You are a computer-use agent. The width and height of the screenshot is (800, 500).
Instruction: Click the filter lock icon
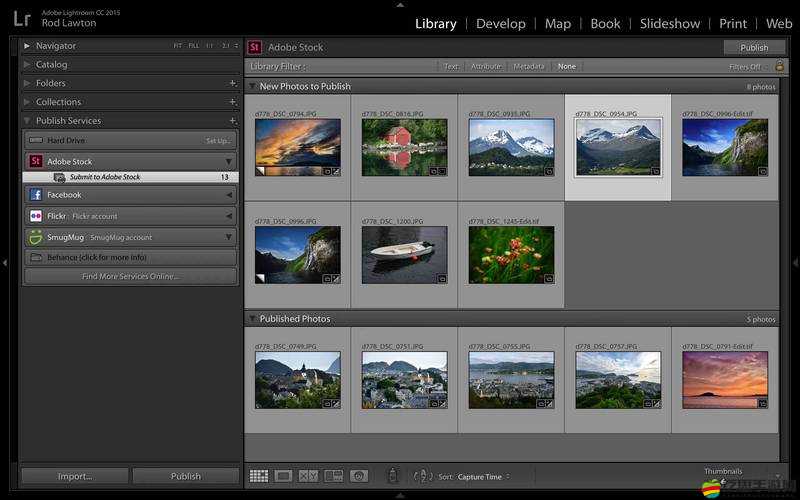[x=779, y=66]
